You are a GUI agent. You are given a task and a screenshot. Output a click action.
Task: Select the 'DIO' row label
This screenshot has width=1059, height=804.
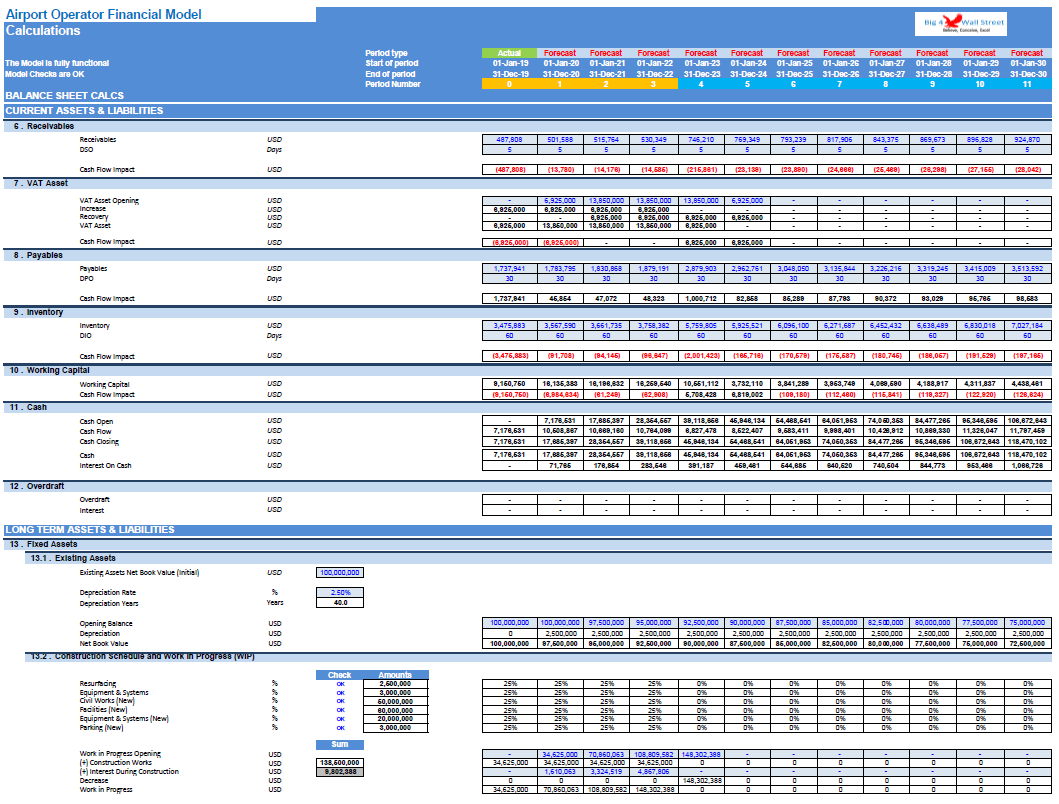pos(86,336)
